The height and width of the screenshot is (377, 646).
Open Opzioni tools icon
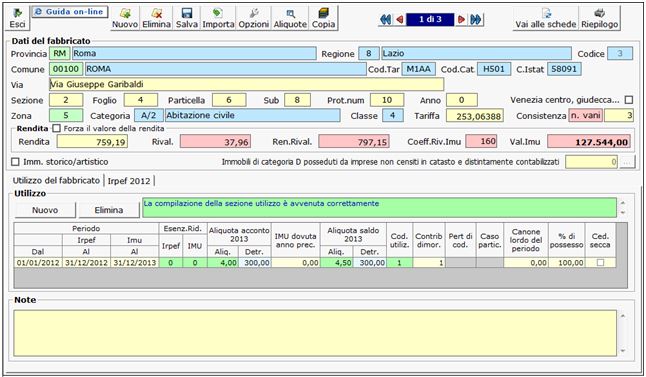click(254, 18)
